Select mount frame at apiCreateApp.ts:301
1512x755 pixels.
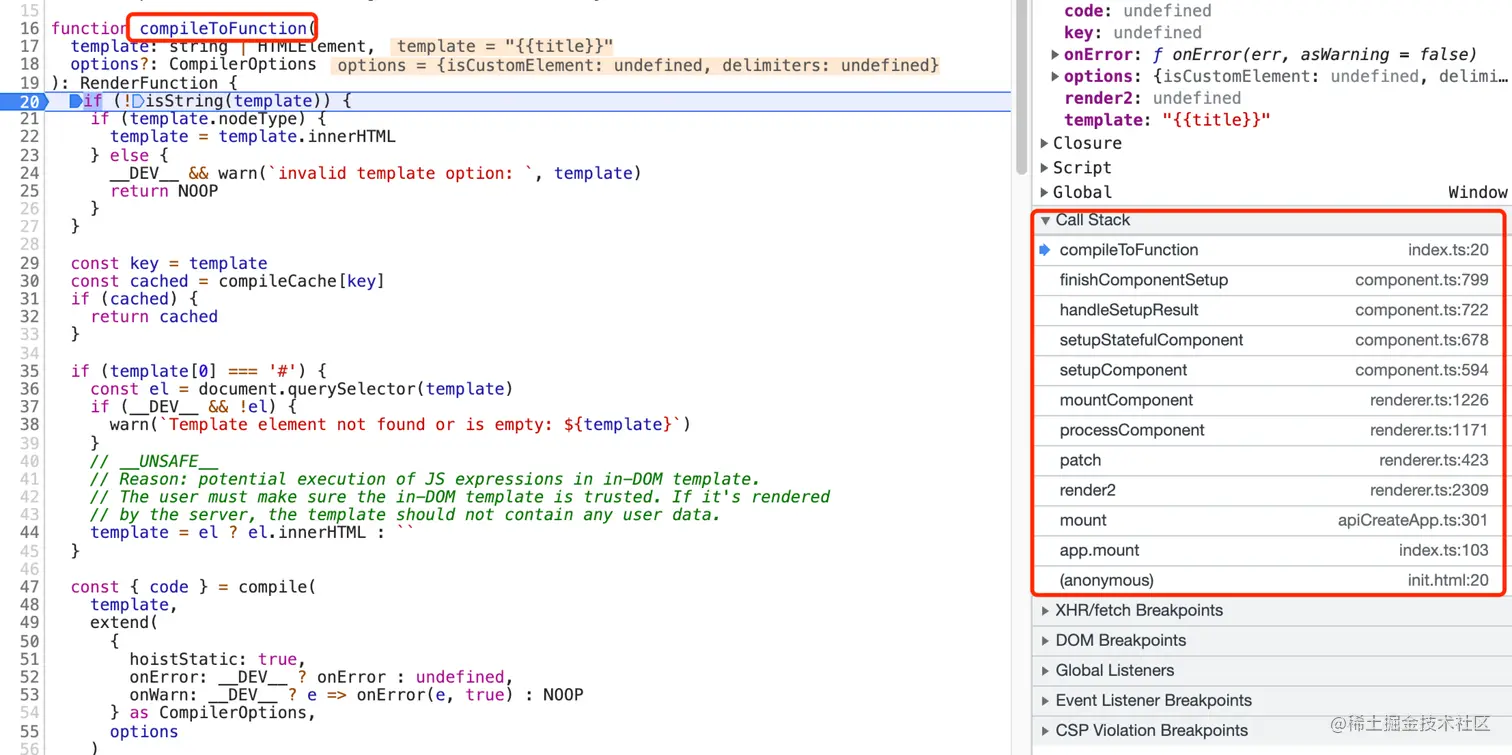(1269, 520)
